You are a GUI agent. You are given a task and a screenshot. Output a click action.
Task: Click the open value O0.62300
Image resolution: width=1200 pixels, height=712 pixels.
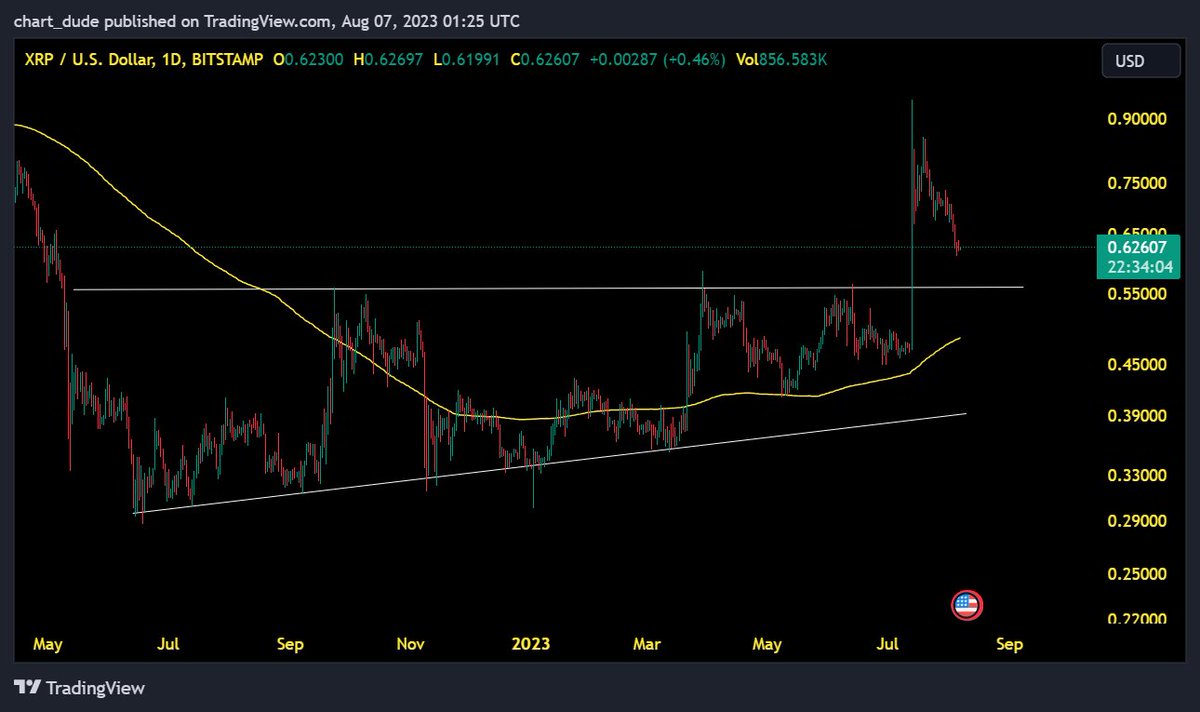[309, 60]
